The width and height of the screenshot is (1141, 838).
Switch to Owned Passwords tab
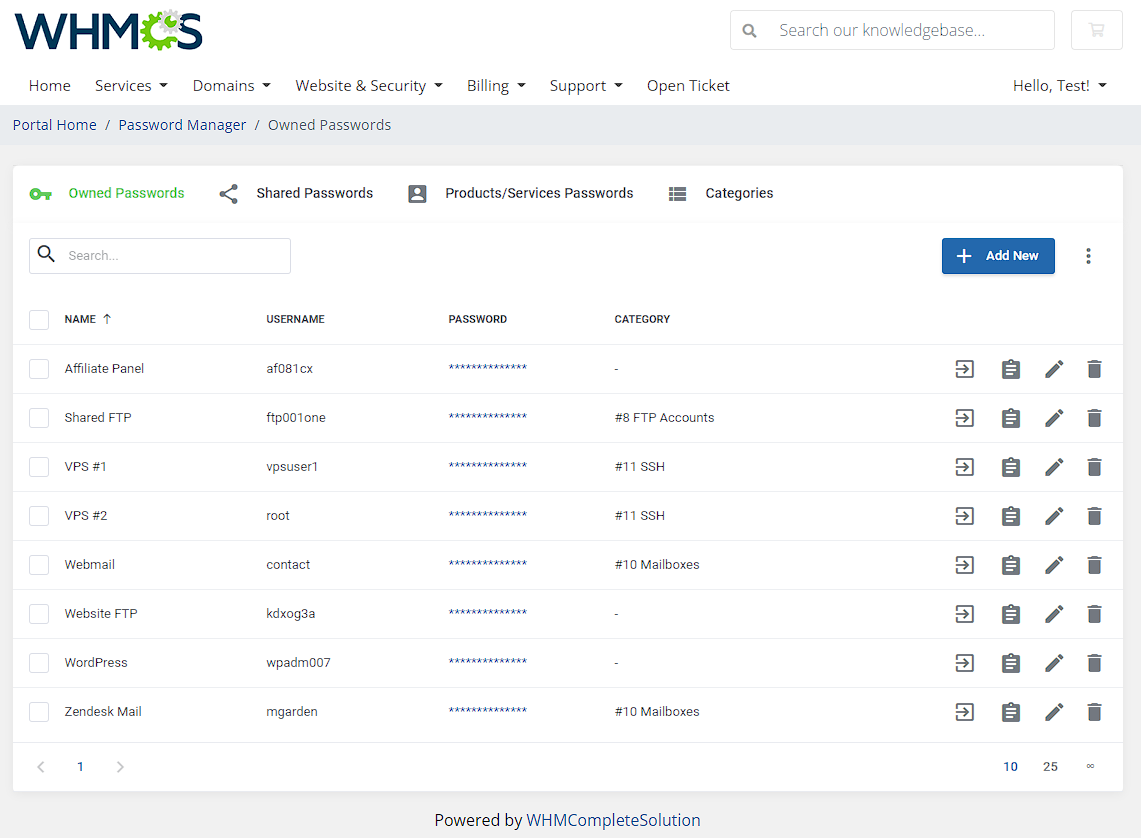click(107, 193)
